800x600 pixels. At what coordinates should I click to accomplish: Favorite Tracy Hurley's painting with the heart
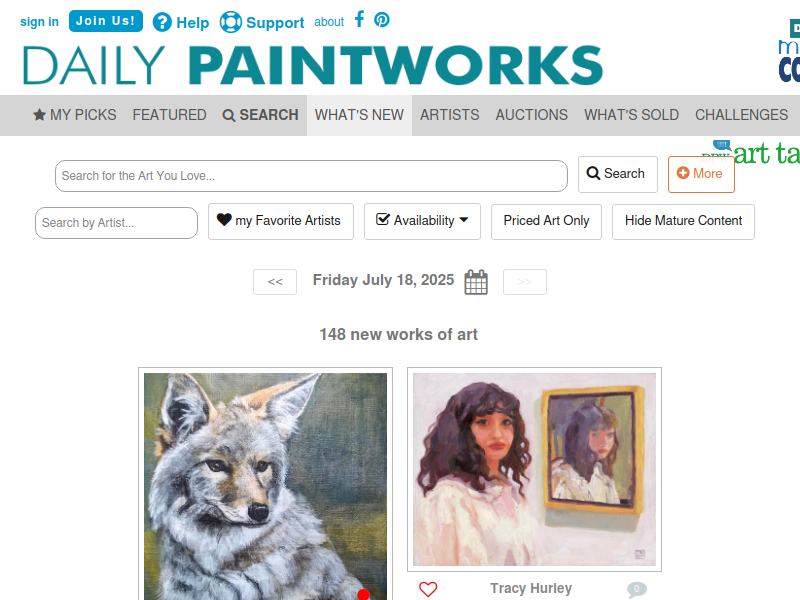[x=428, y=589]
